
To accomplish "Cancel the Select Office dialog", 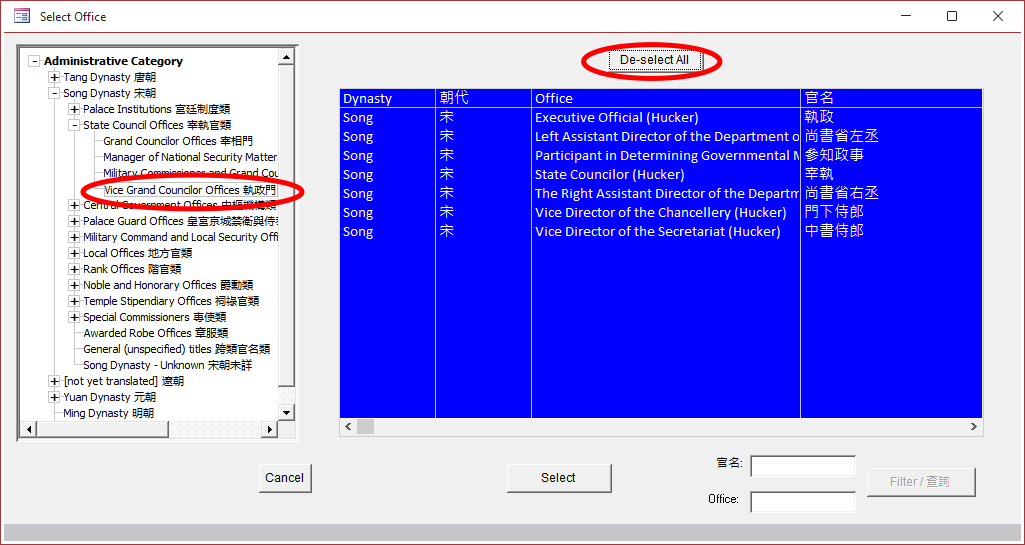I will click(284, 478).
